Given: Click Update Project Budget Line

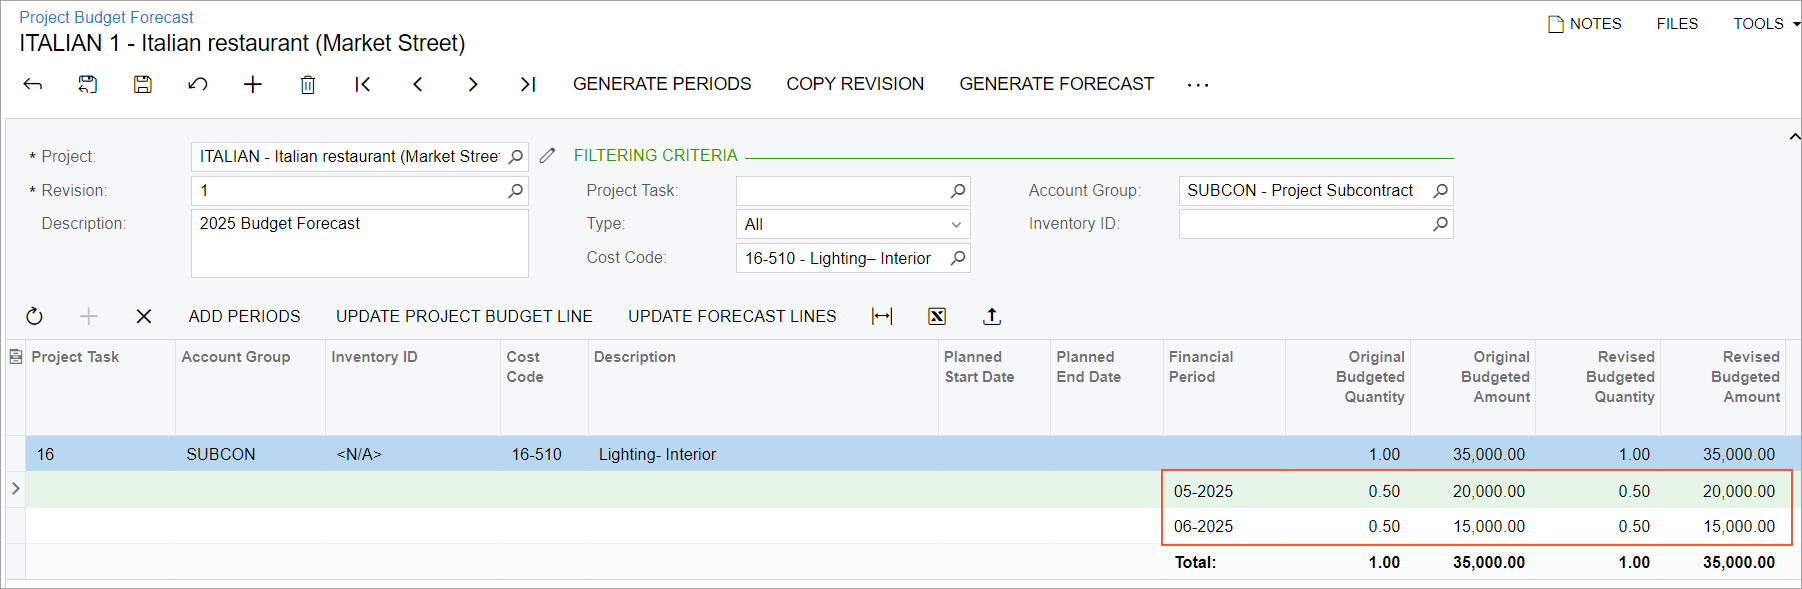Looking at the screenshot, I should click(x=464, y=317).
